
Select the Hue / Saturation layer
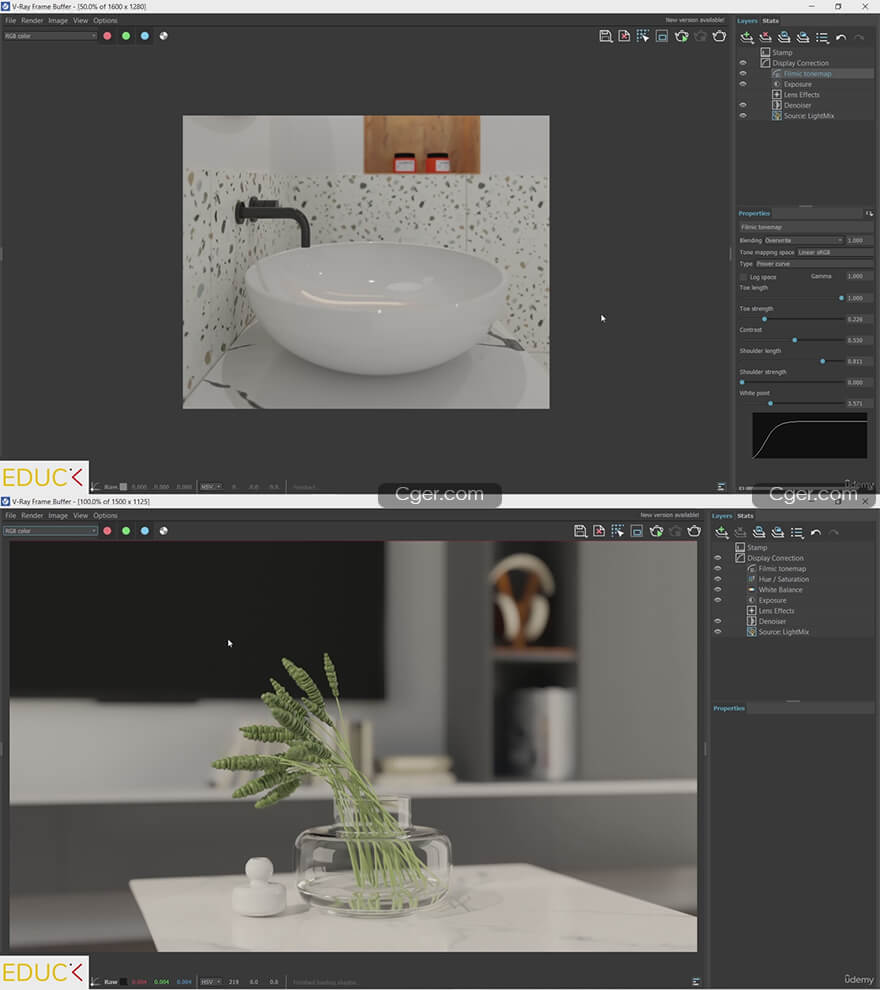click(783, 579)
